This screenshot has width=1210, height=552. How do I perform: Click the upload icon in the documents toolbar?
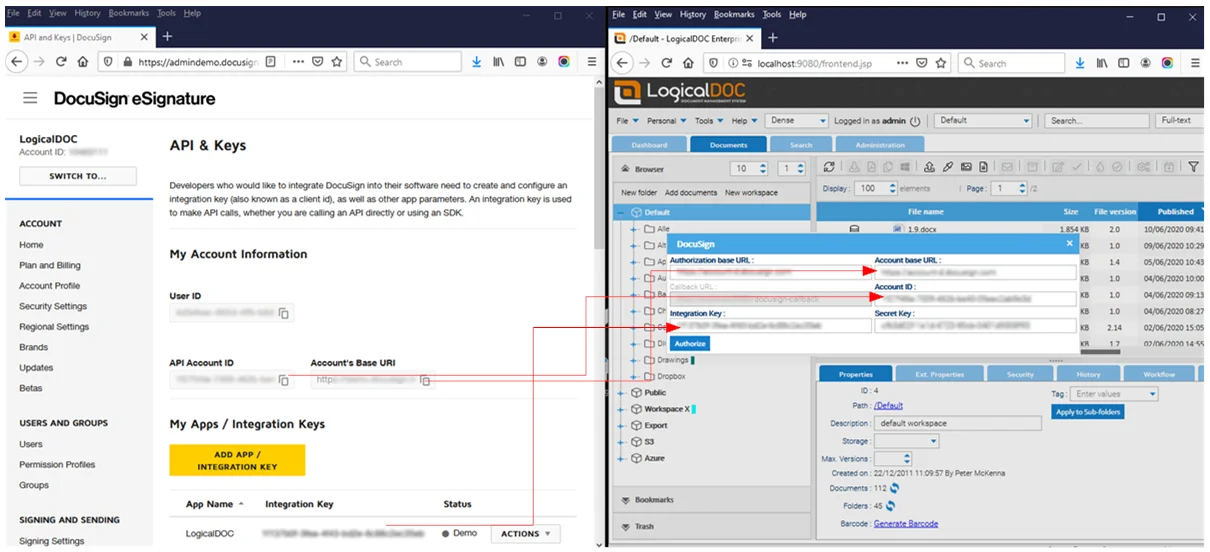coord(928,167)
